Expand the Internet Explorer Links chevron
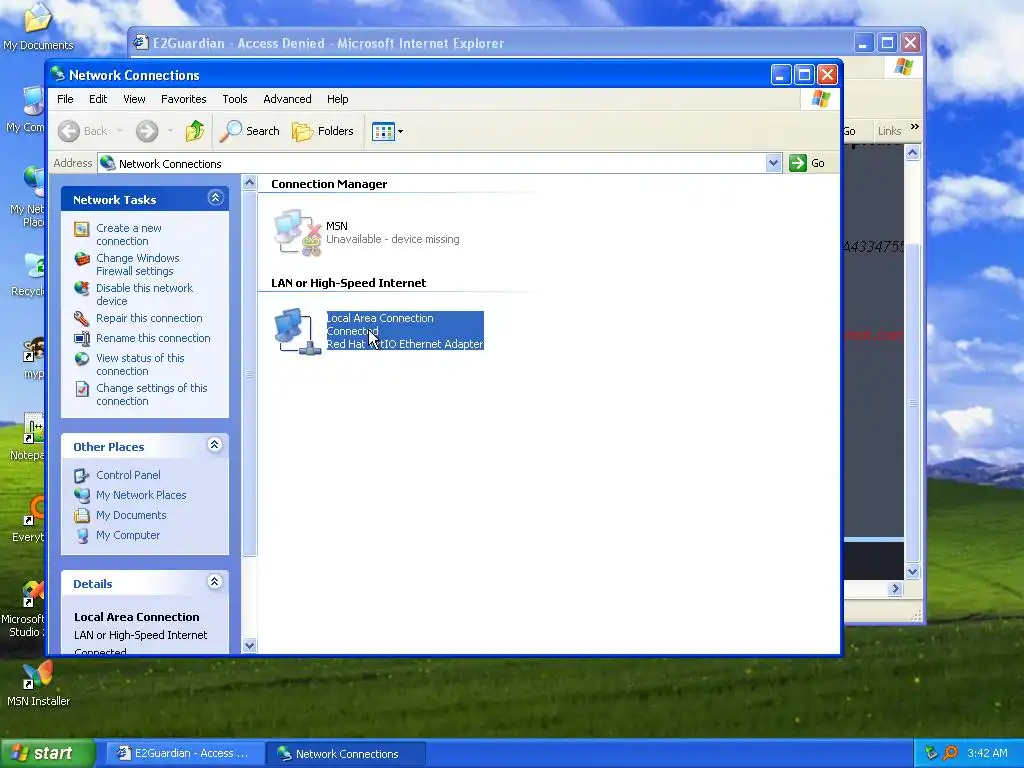This screenshot has width=1024, height=768. click(x=915, y=127)
